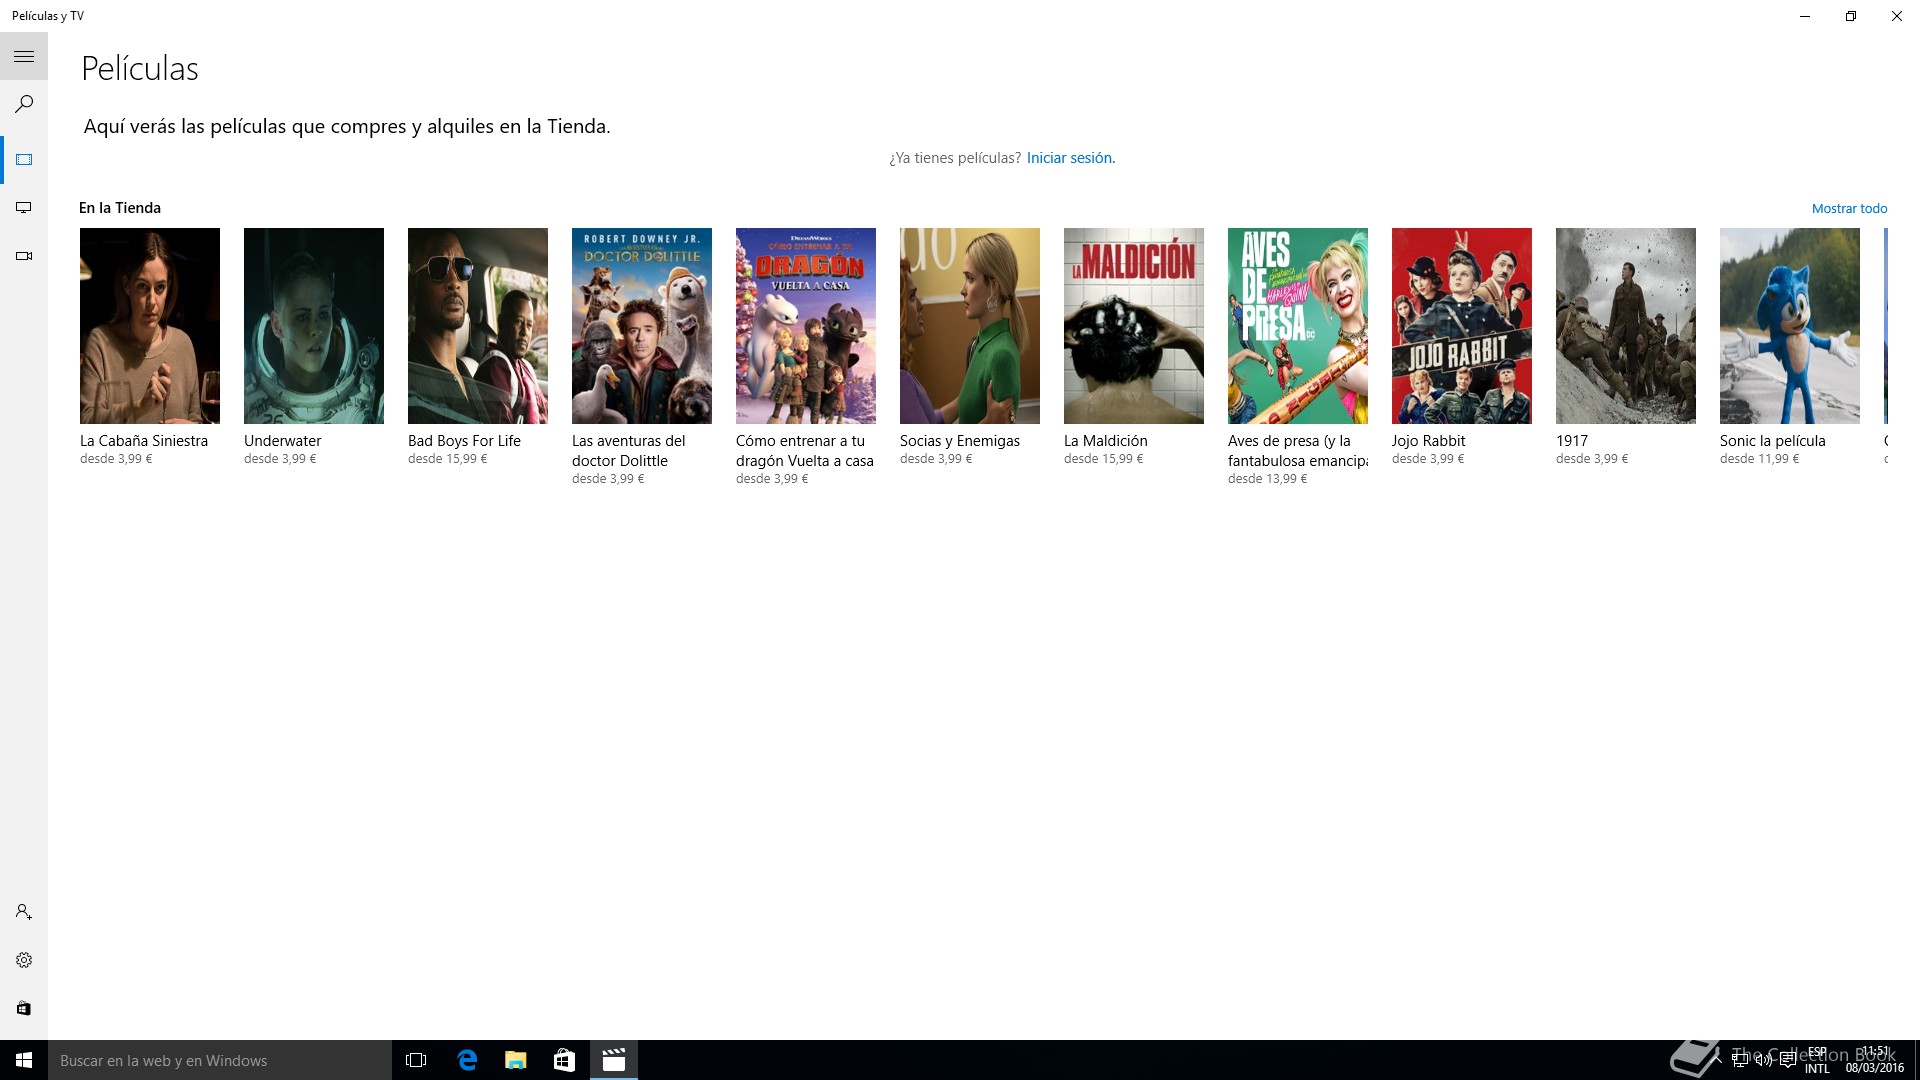Screen dimensions: 1920x1080
Task: Open the settings gear in sidebar
Action: 24,960
